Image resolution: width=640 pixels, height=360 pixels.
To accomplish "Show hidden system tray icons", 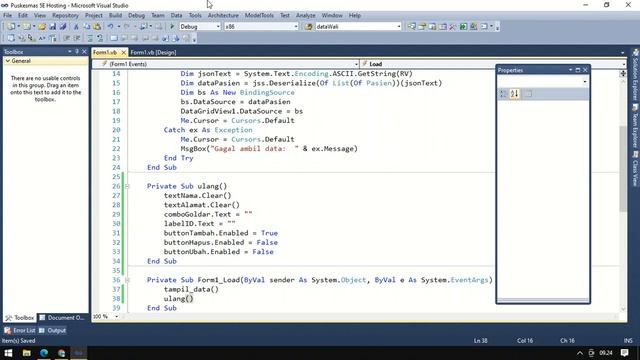I will [x=580, y=353].
